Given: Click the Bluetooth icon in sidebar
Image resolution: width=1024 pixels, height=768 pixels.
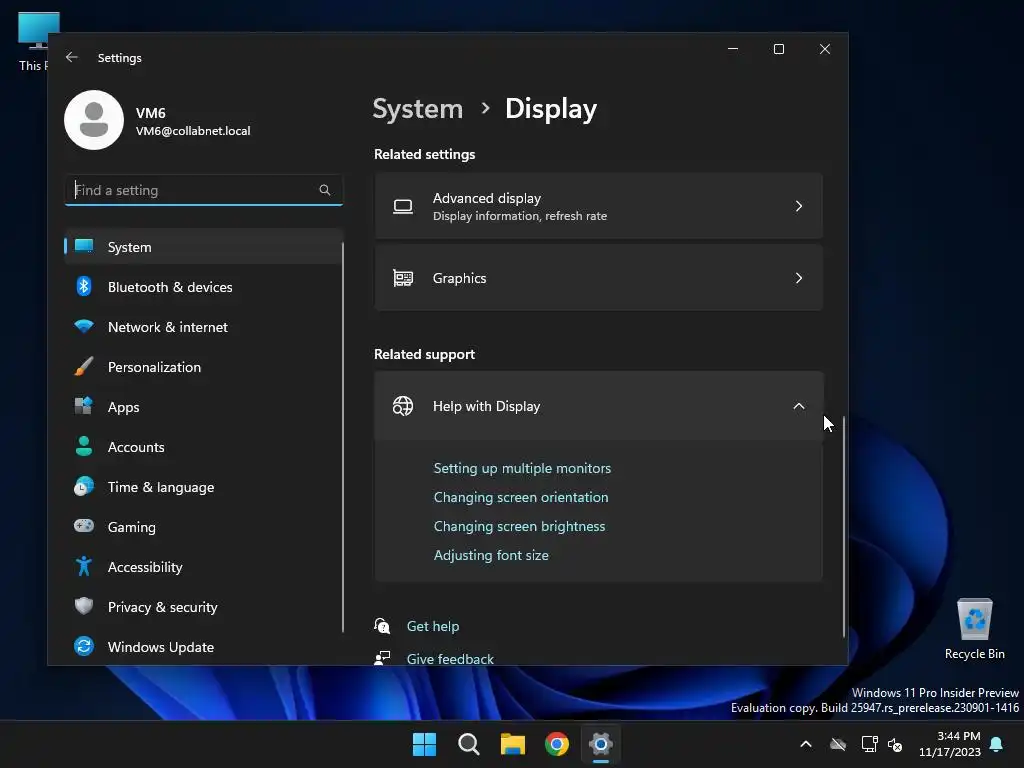Looking at the screenshot, I should coord(84,287).
